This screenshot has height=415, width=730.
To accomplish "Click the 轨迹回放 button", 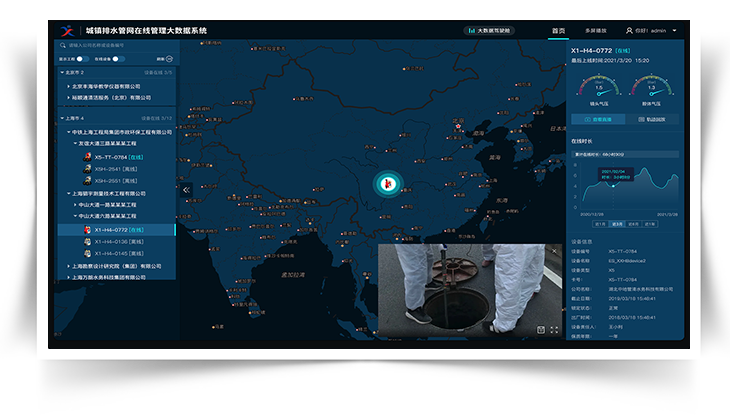I will 653,119.
